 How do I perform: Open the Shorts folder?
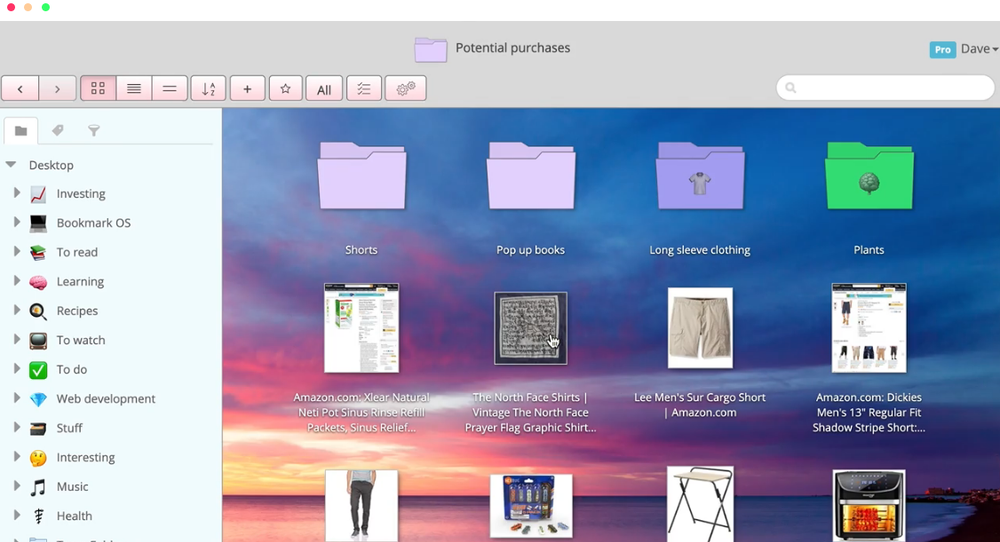pos(362,177)
